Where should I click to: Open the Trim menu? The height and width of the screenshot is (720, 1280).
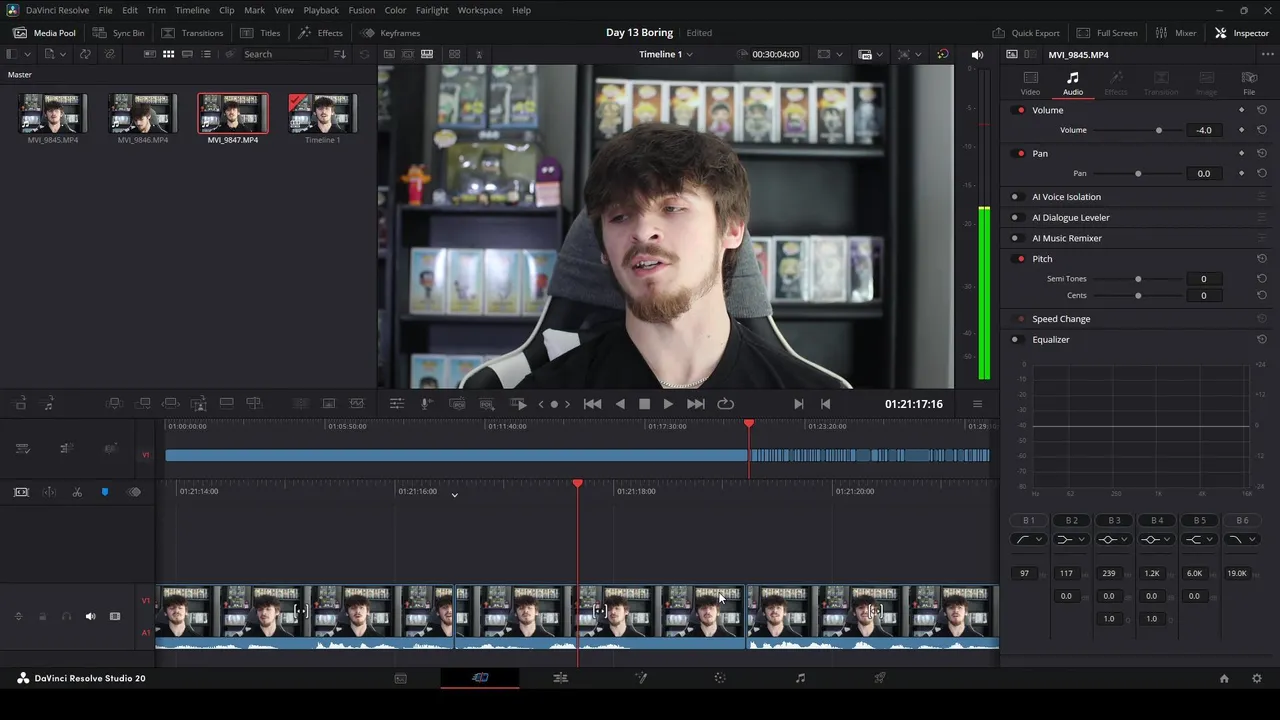click(156, 10)
